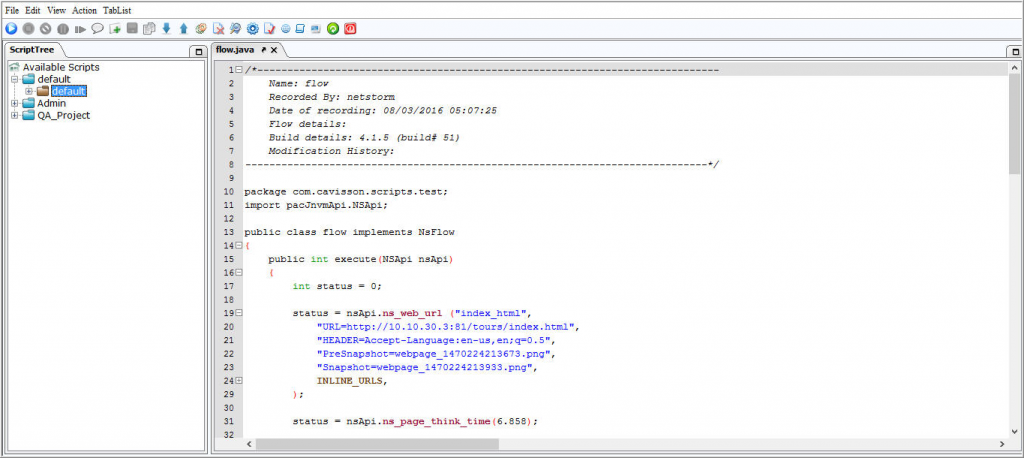Click the grey Pause icon
The height and width of the screenshot is (458, 1024).
click(63, 29)
